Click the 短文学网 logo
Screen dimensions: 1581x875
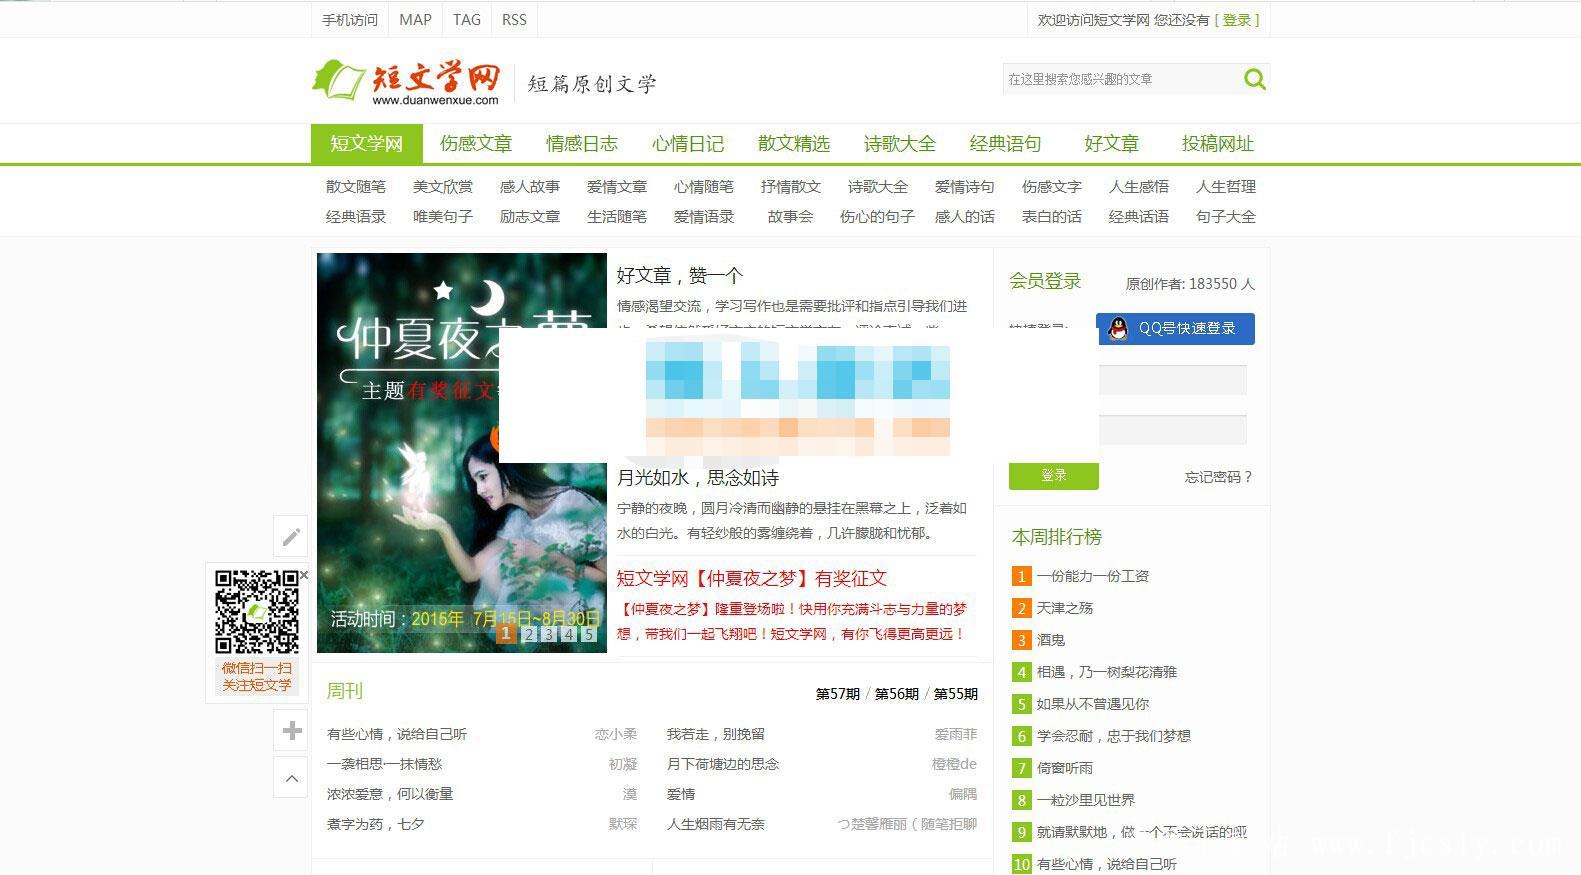point(407,81)
